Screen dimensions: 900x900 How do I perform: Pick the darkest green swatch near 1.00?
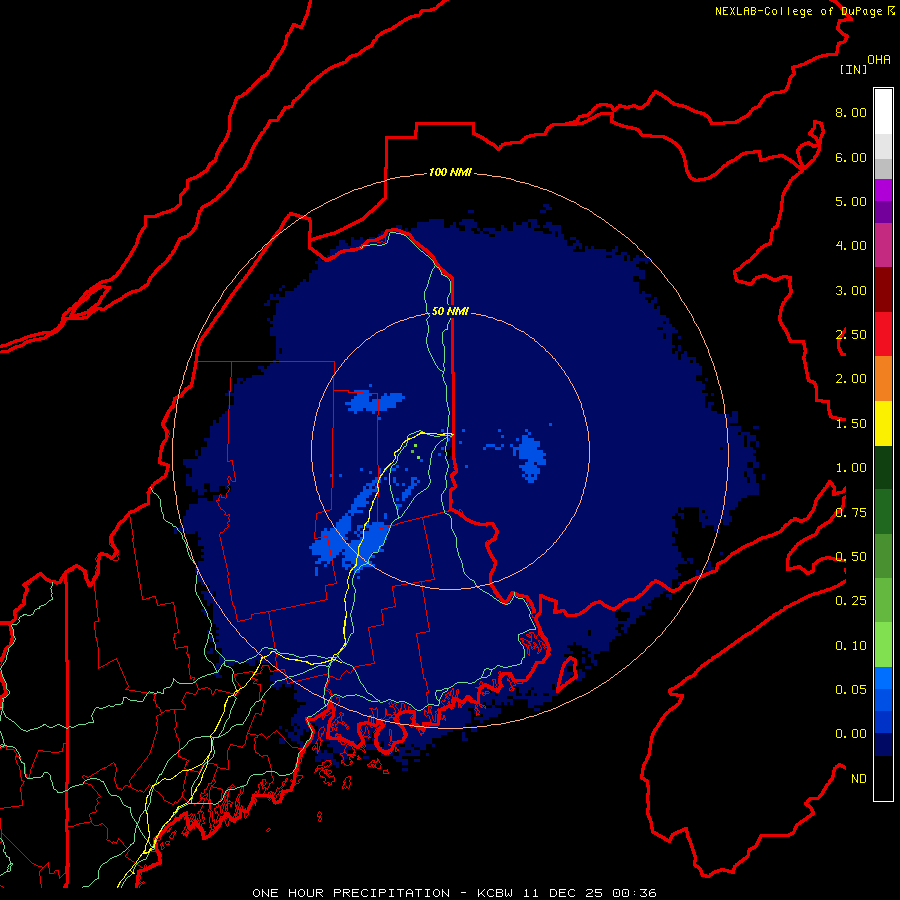[883, 467]
